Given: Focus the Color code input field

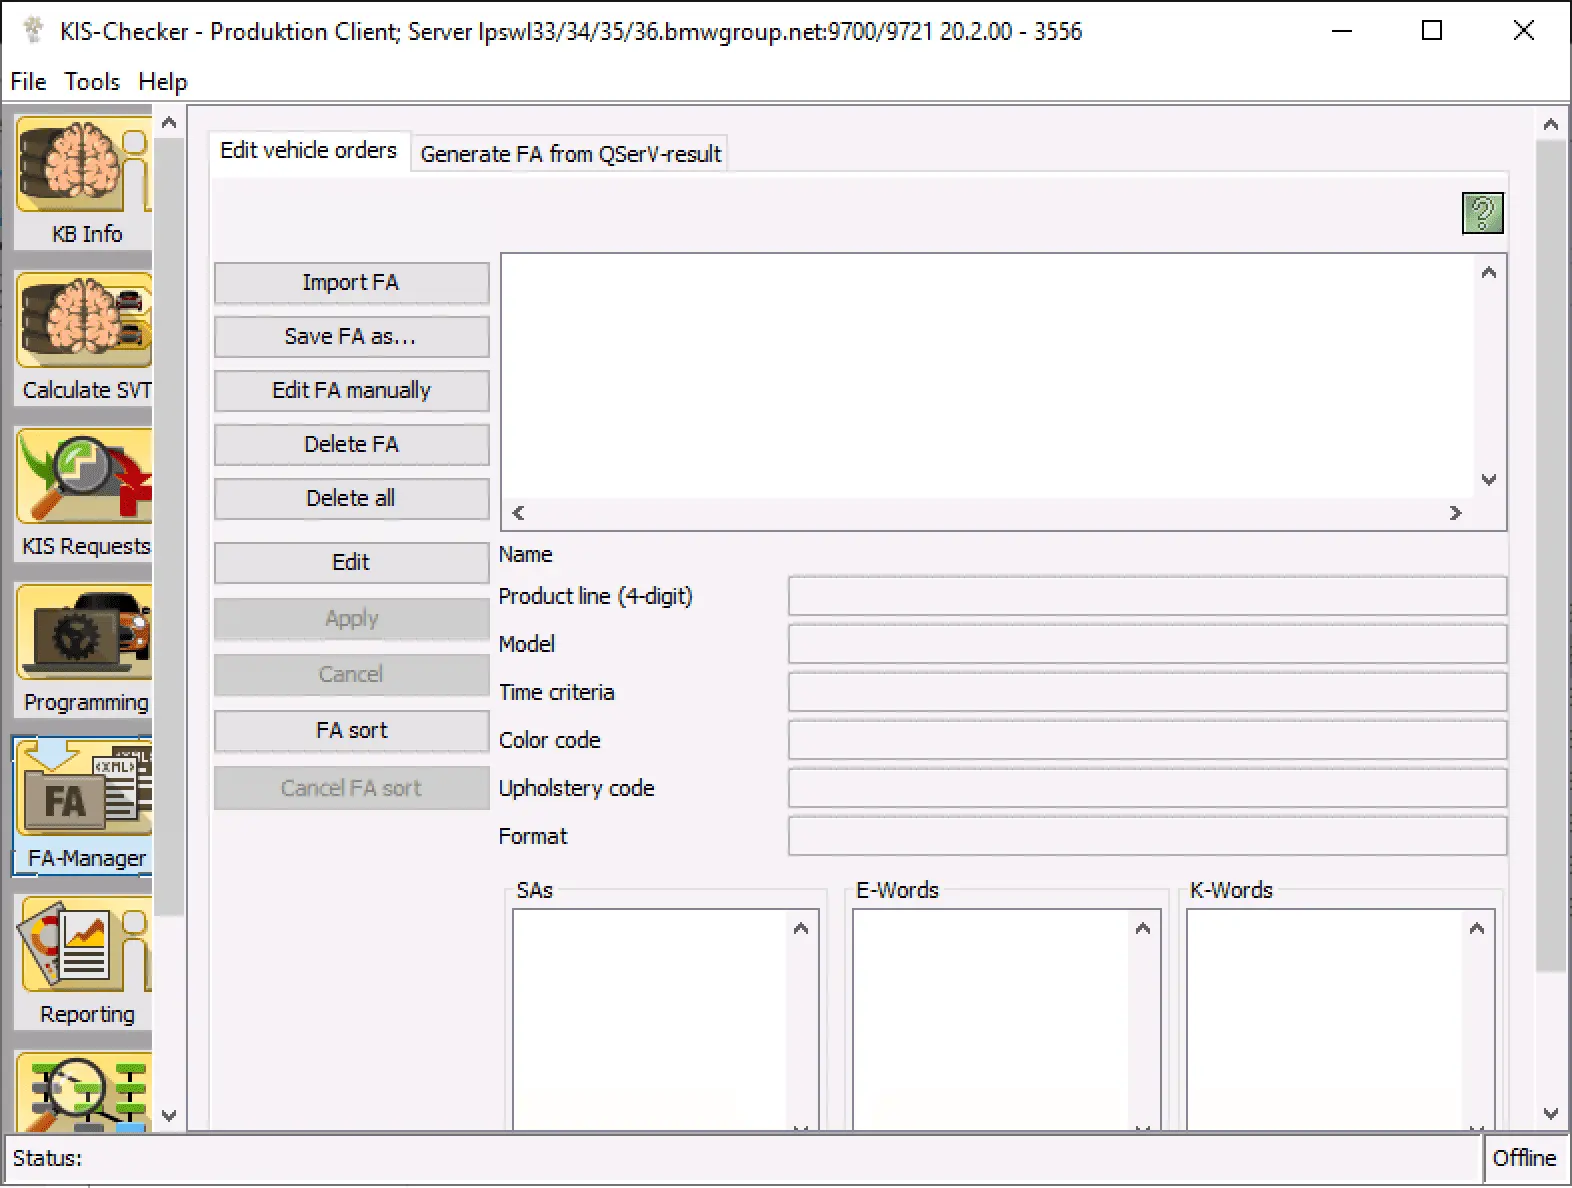Looking at the screenshot, I should coord(1147,740).
